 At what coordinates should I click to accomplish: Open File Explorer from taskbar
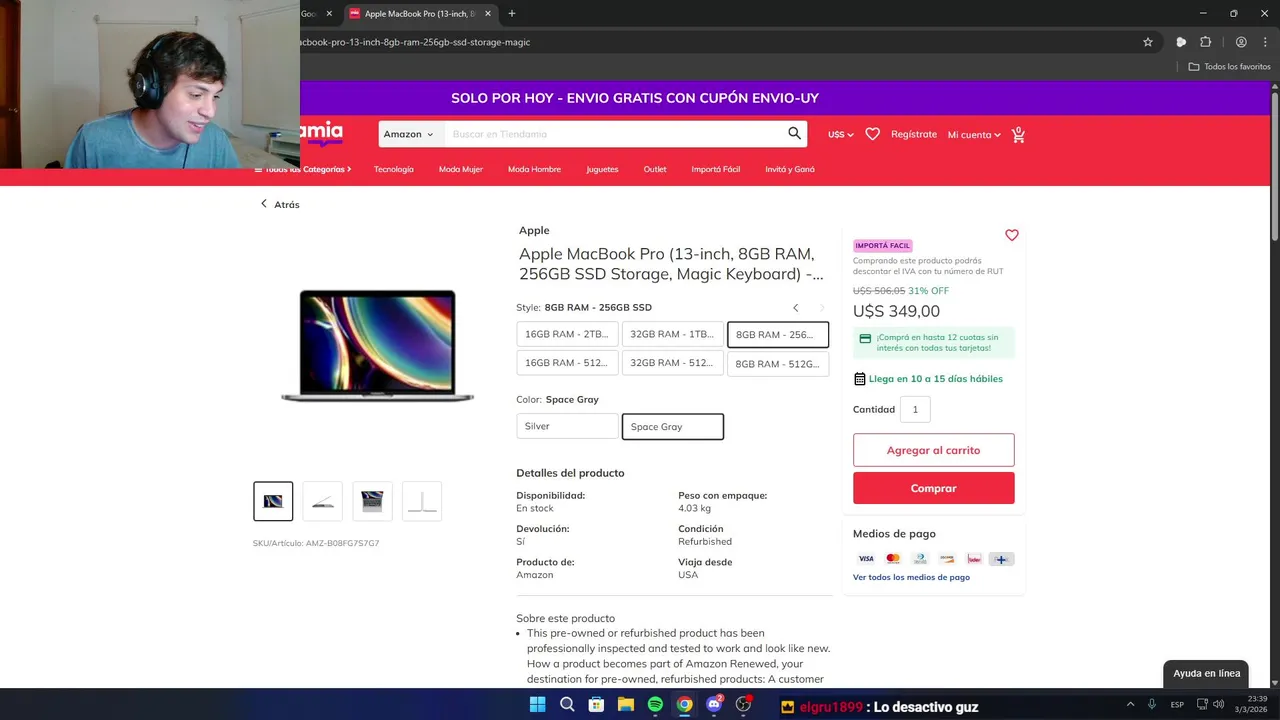625,704
